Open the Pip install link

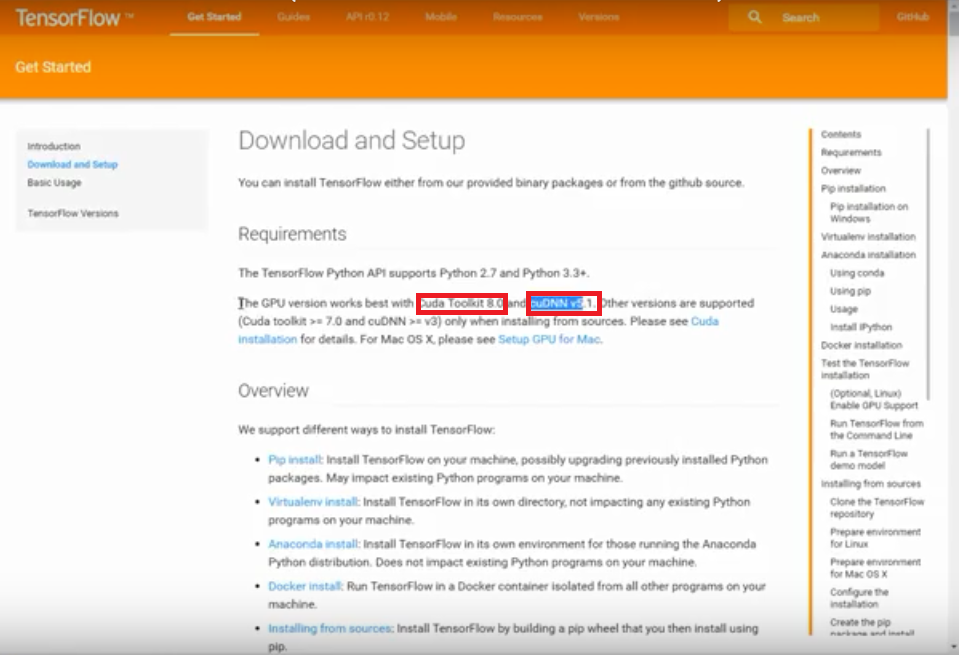[294, 460]
